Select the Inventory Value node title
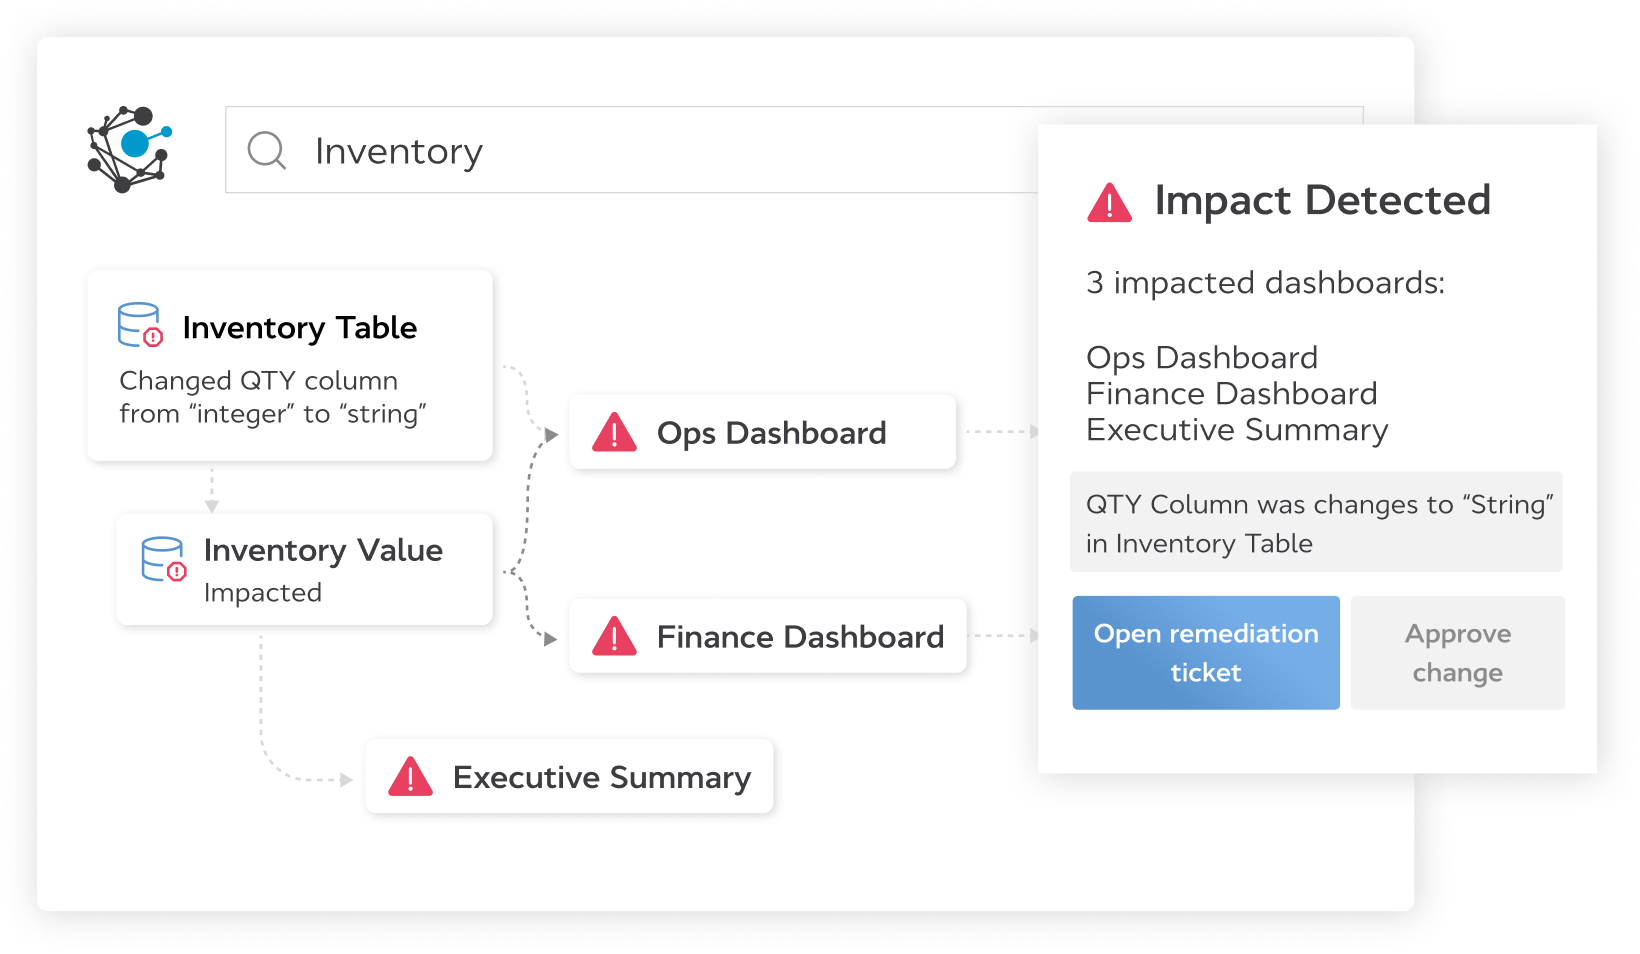The height and width of the screenshot is (954, 1640). [323, 550]
